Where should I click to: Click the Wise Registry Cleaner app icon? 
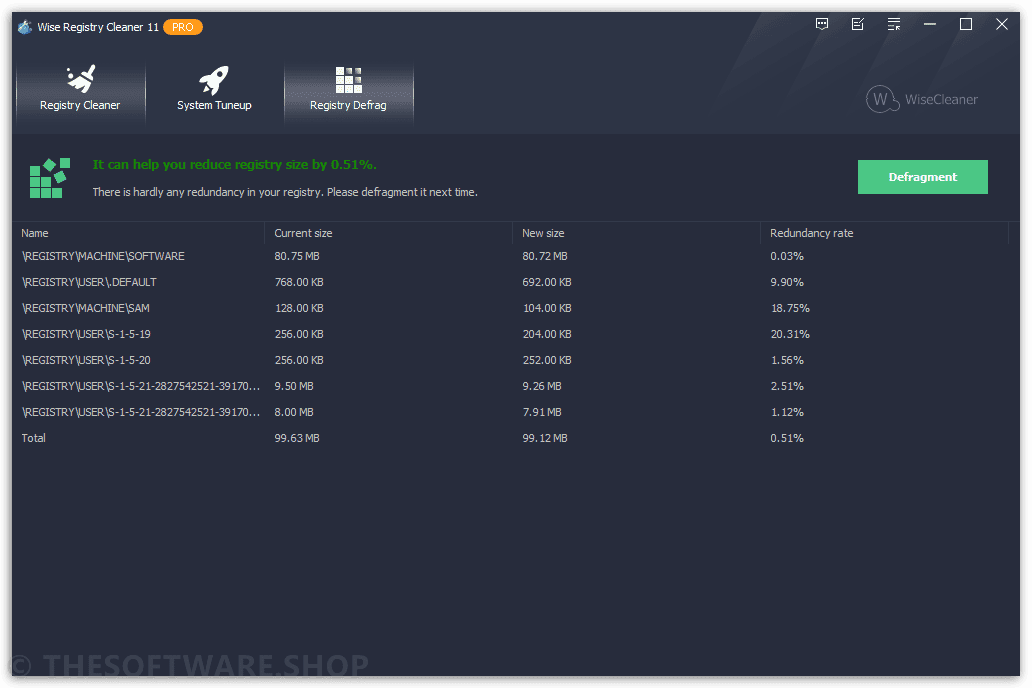pyautogui.click(x=25, y=27)
